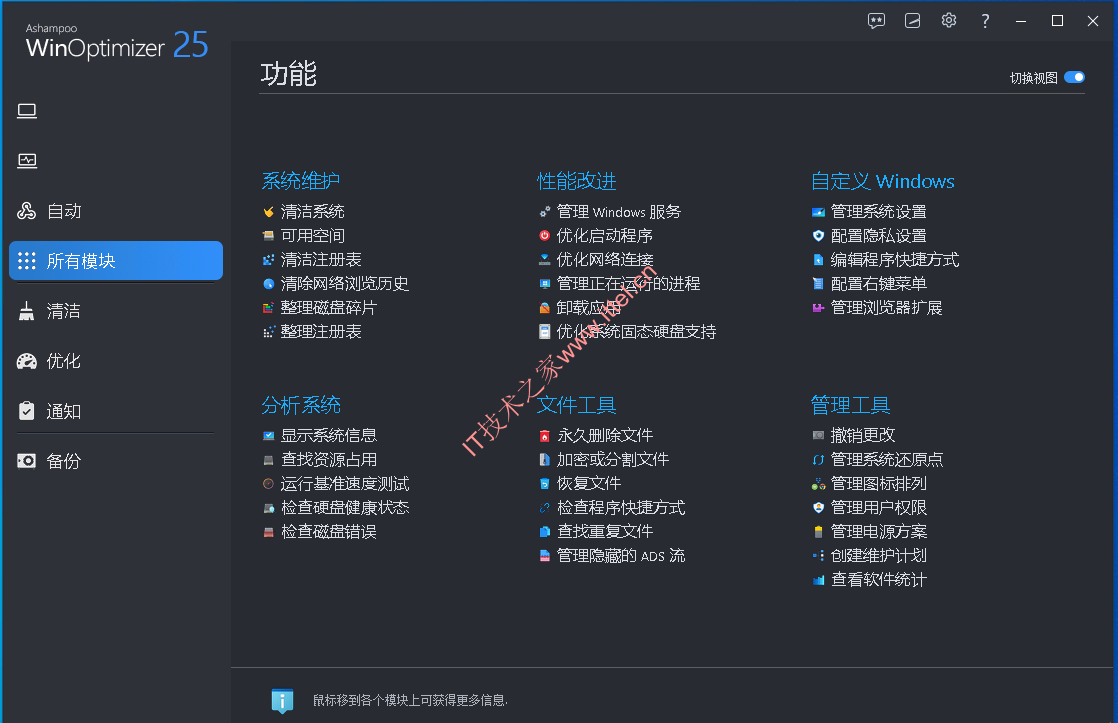The image size is (1118, 723).
Task: Click the purple icon beside 管理浏览器扩展
Action: point(819,308)
